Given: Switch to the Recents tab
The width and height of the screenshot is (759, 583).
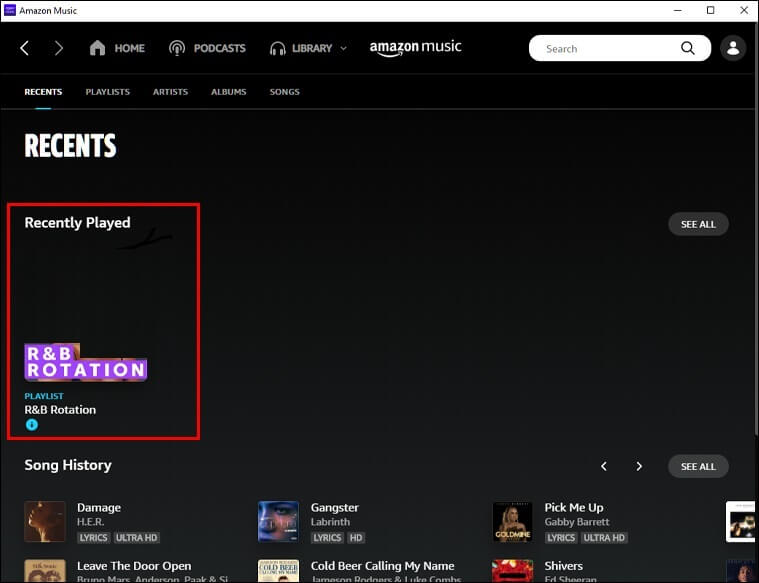Looking at the screenshot, I should (43, 92).
